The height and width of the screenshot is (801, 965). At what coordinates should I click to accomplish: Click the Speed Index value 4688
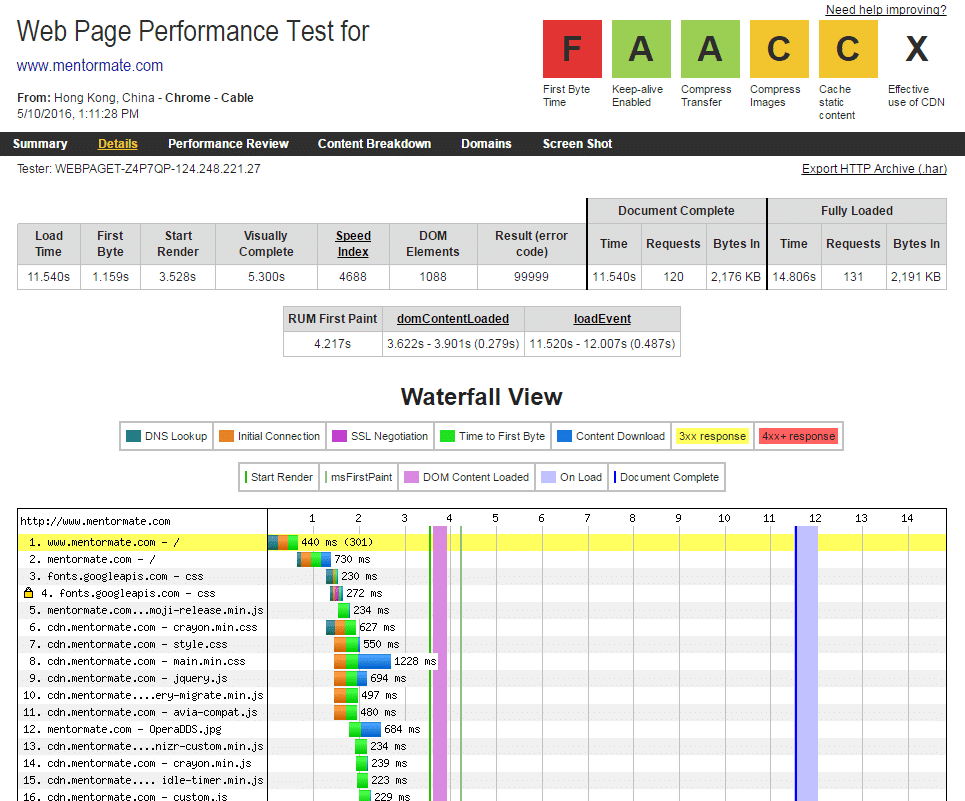(353, 277)
